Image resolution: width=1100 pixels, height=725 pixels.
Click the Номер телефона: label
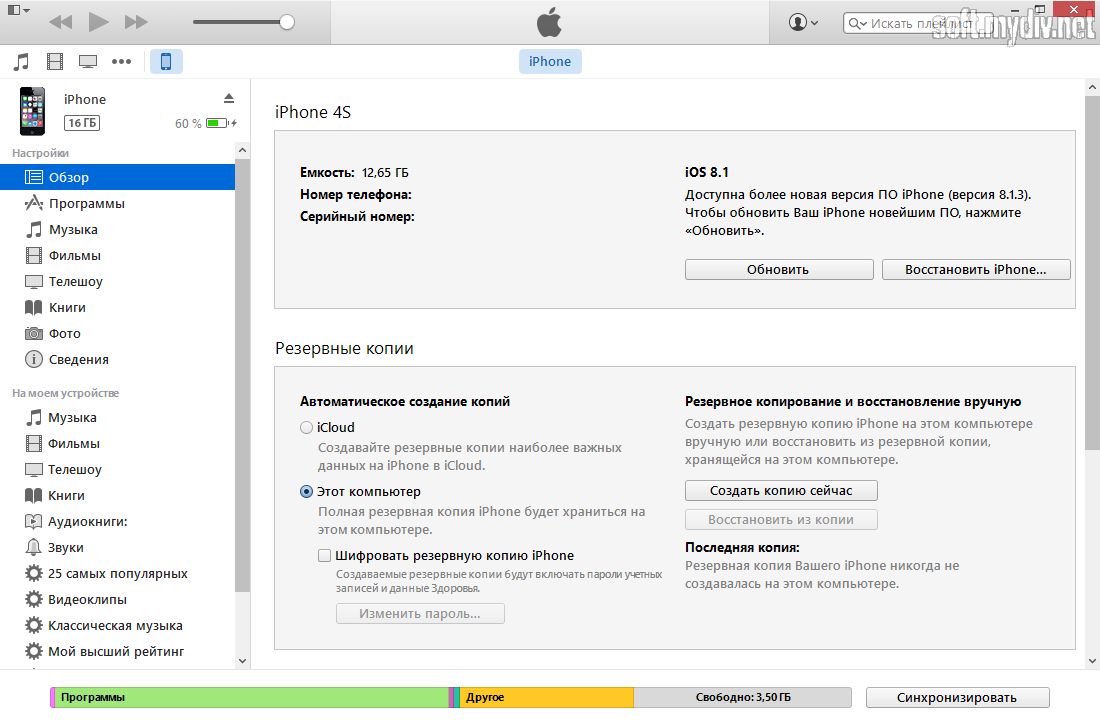pyautogui.click(x=356, y=194)
